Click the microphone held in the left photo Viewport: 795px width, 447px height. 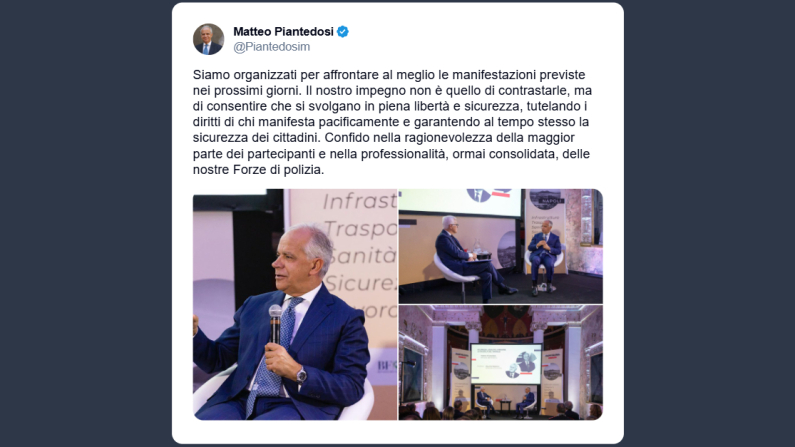coord(275,323)
